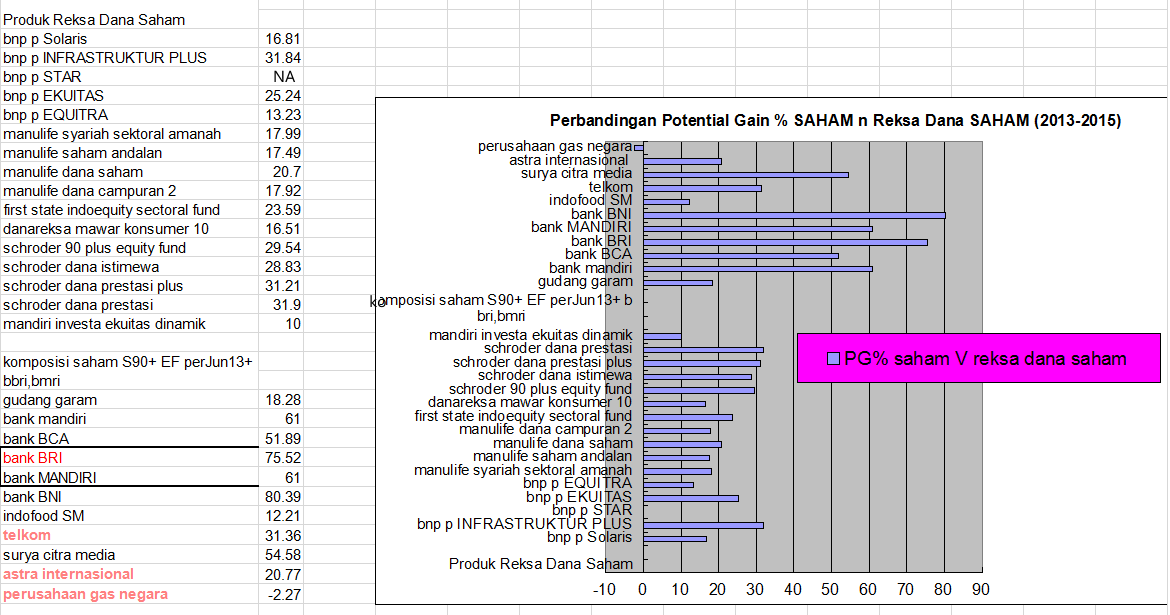Image resolution: width=1170 pixels, height=615 pixels.
Task: Select the value 20.77
Action: 281,575
